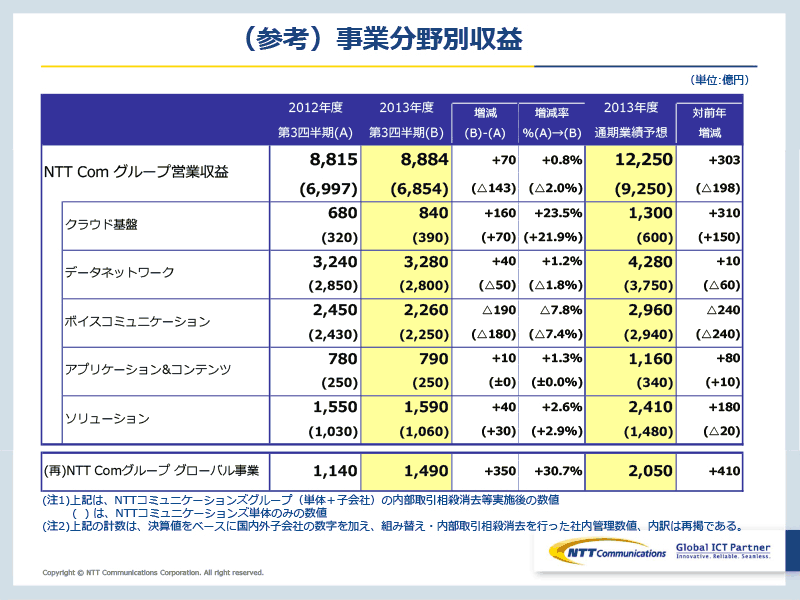
Task: Select the global forecast 2,050
Action: tap(651, 471)
